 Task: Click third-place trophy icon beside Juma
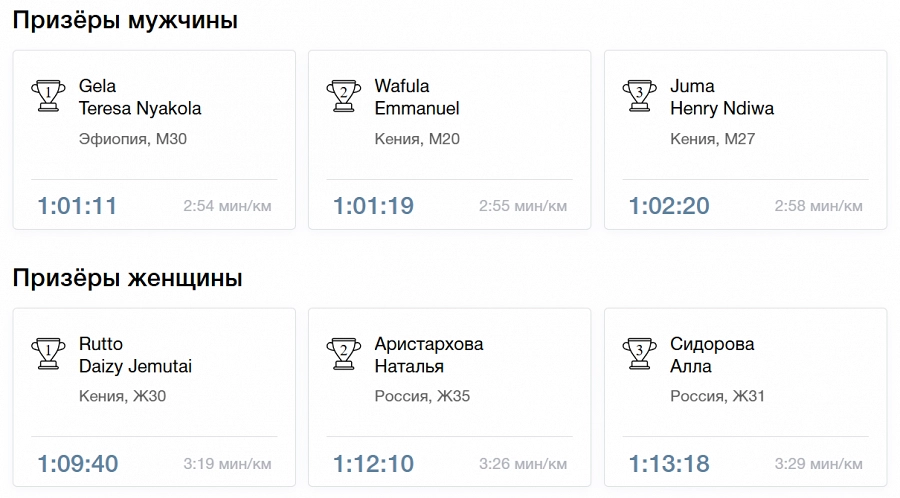(x=639, y=96)
